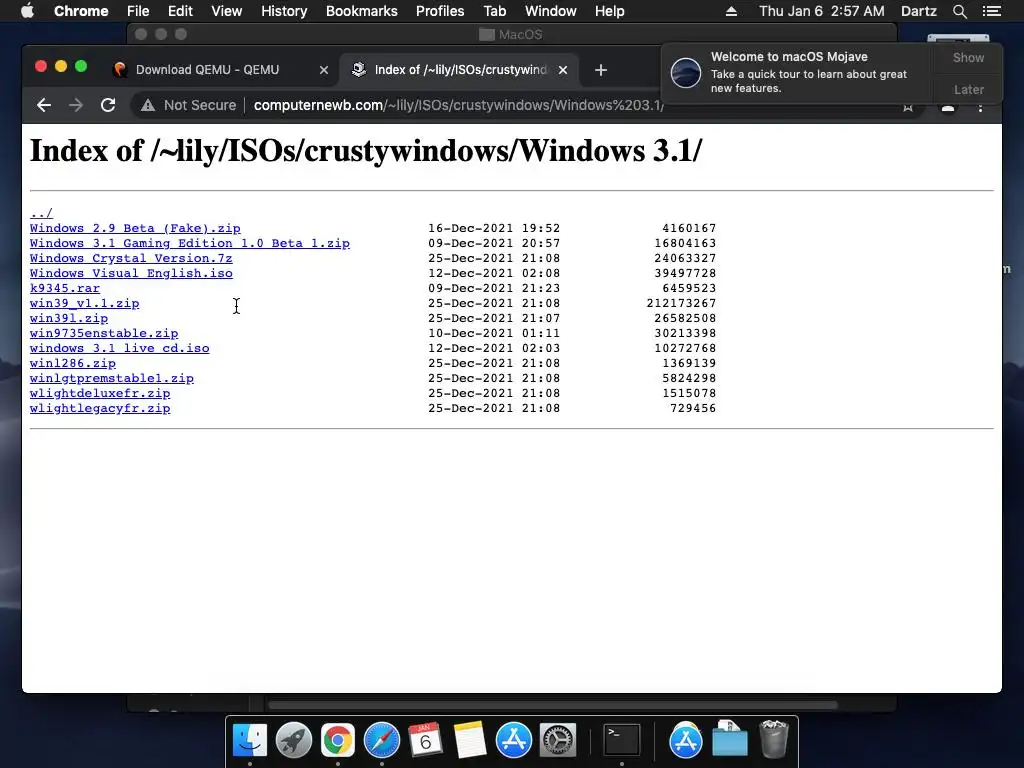This screenshot has width=1024, height=768.
Task: Close the Index of /~lily tab
Action: [563, 70]
